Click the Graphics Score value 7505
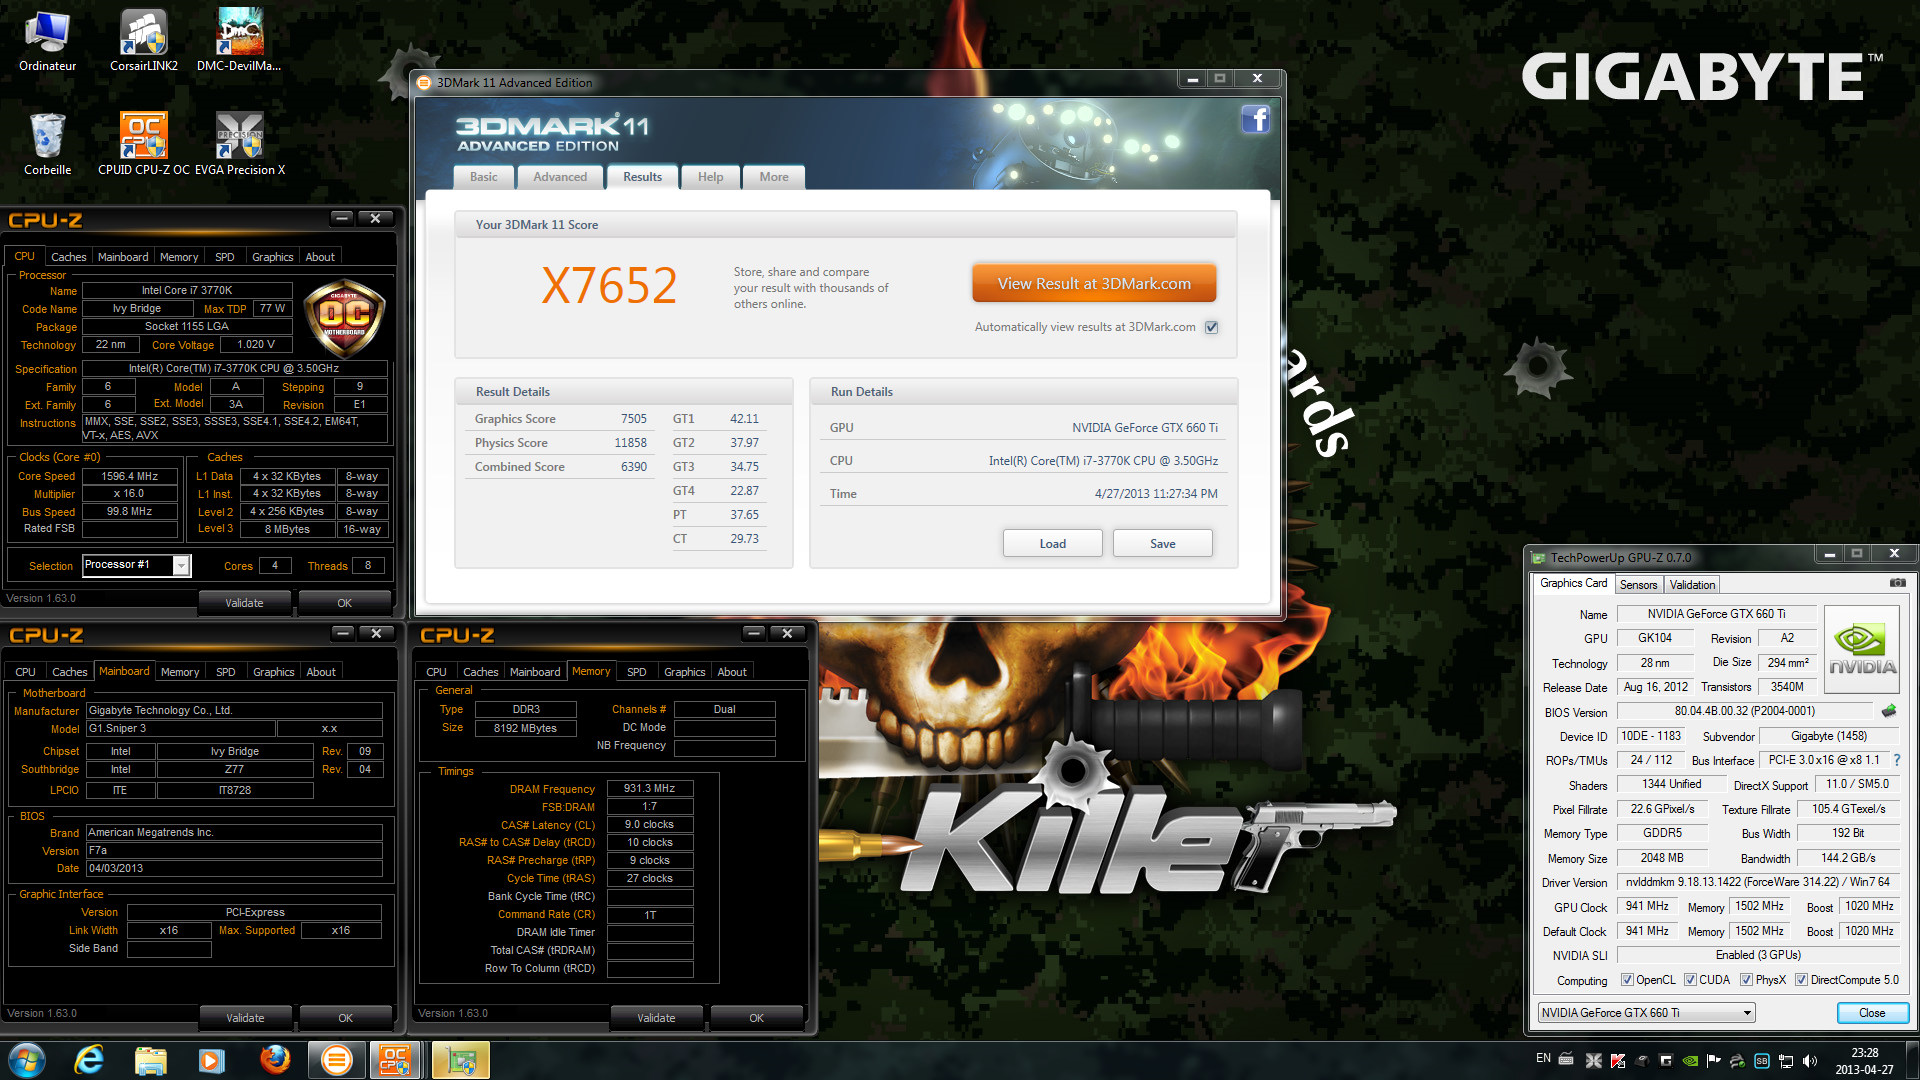The width and height of the screenshot is (1920, 1080). (633, 419)
